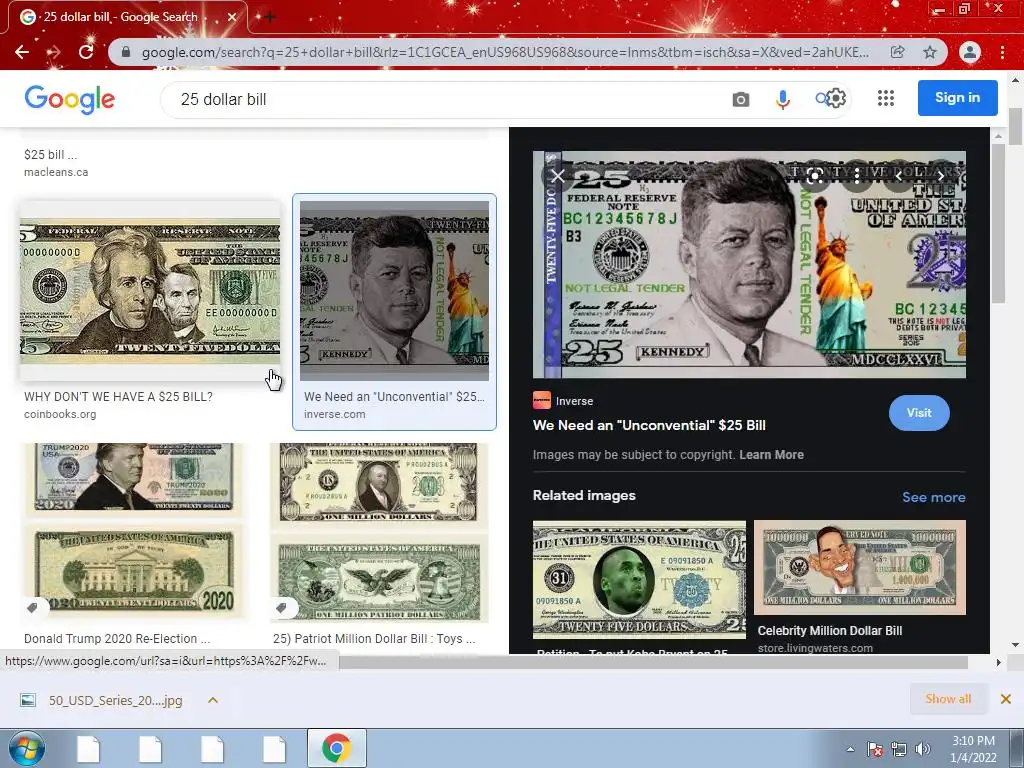Click Show all downloads
The image size is (1024, 768).
point(948,699)
